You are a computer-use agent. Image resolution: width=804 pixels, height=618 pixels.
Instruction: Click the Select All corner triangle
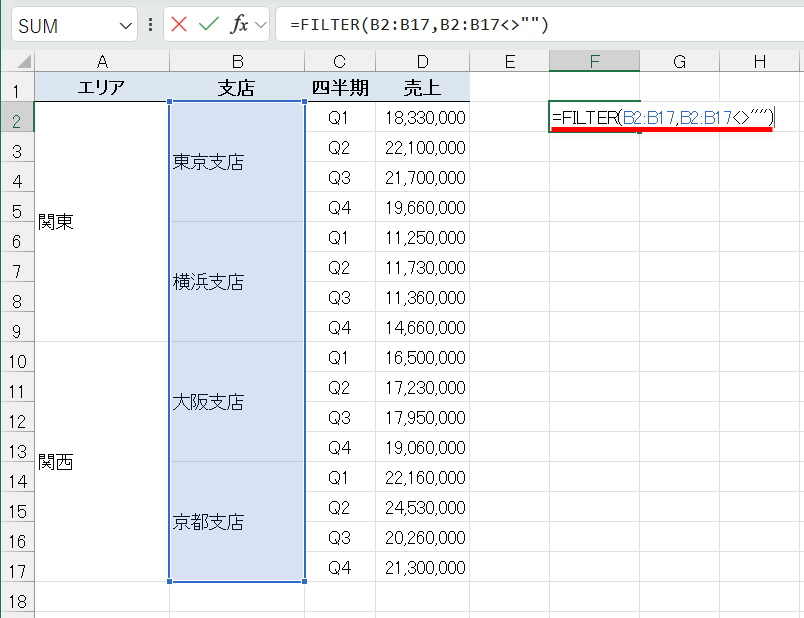22,62
